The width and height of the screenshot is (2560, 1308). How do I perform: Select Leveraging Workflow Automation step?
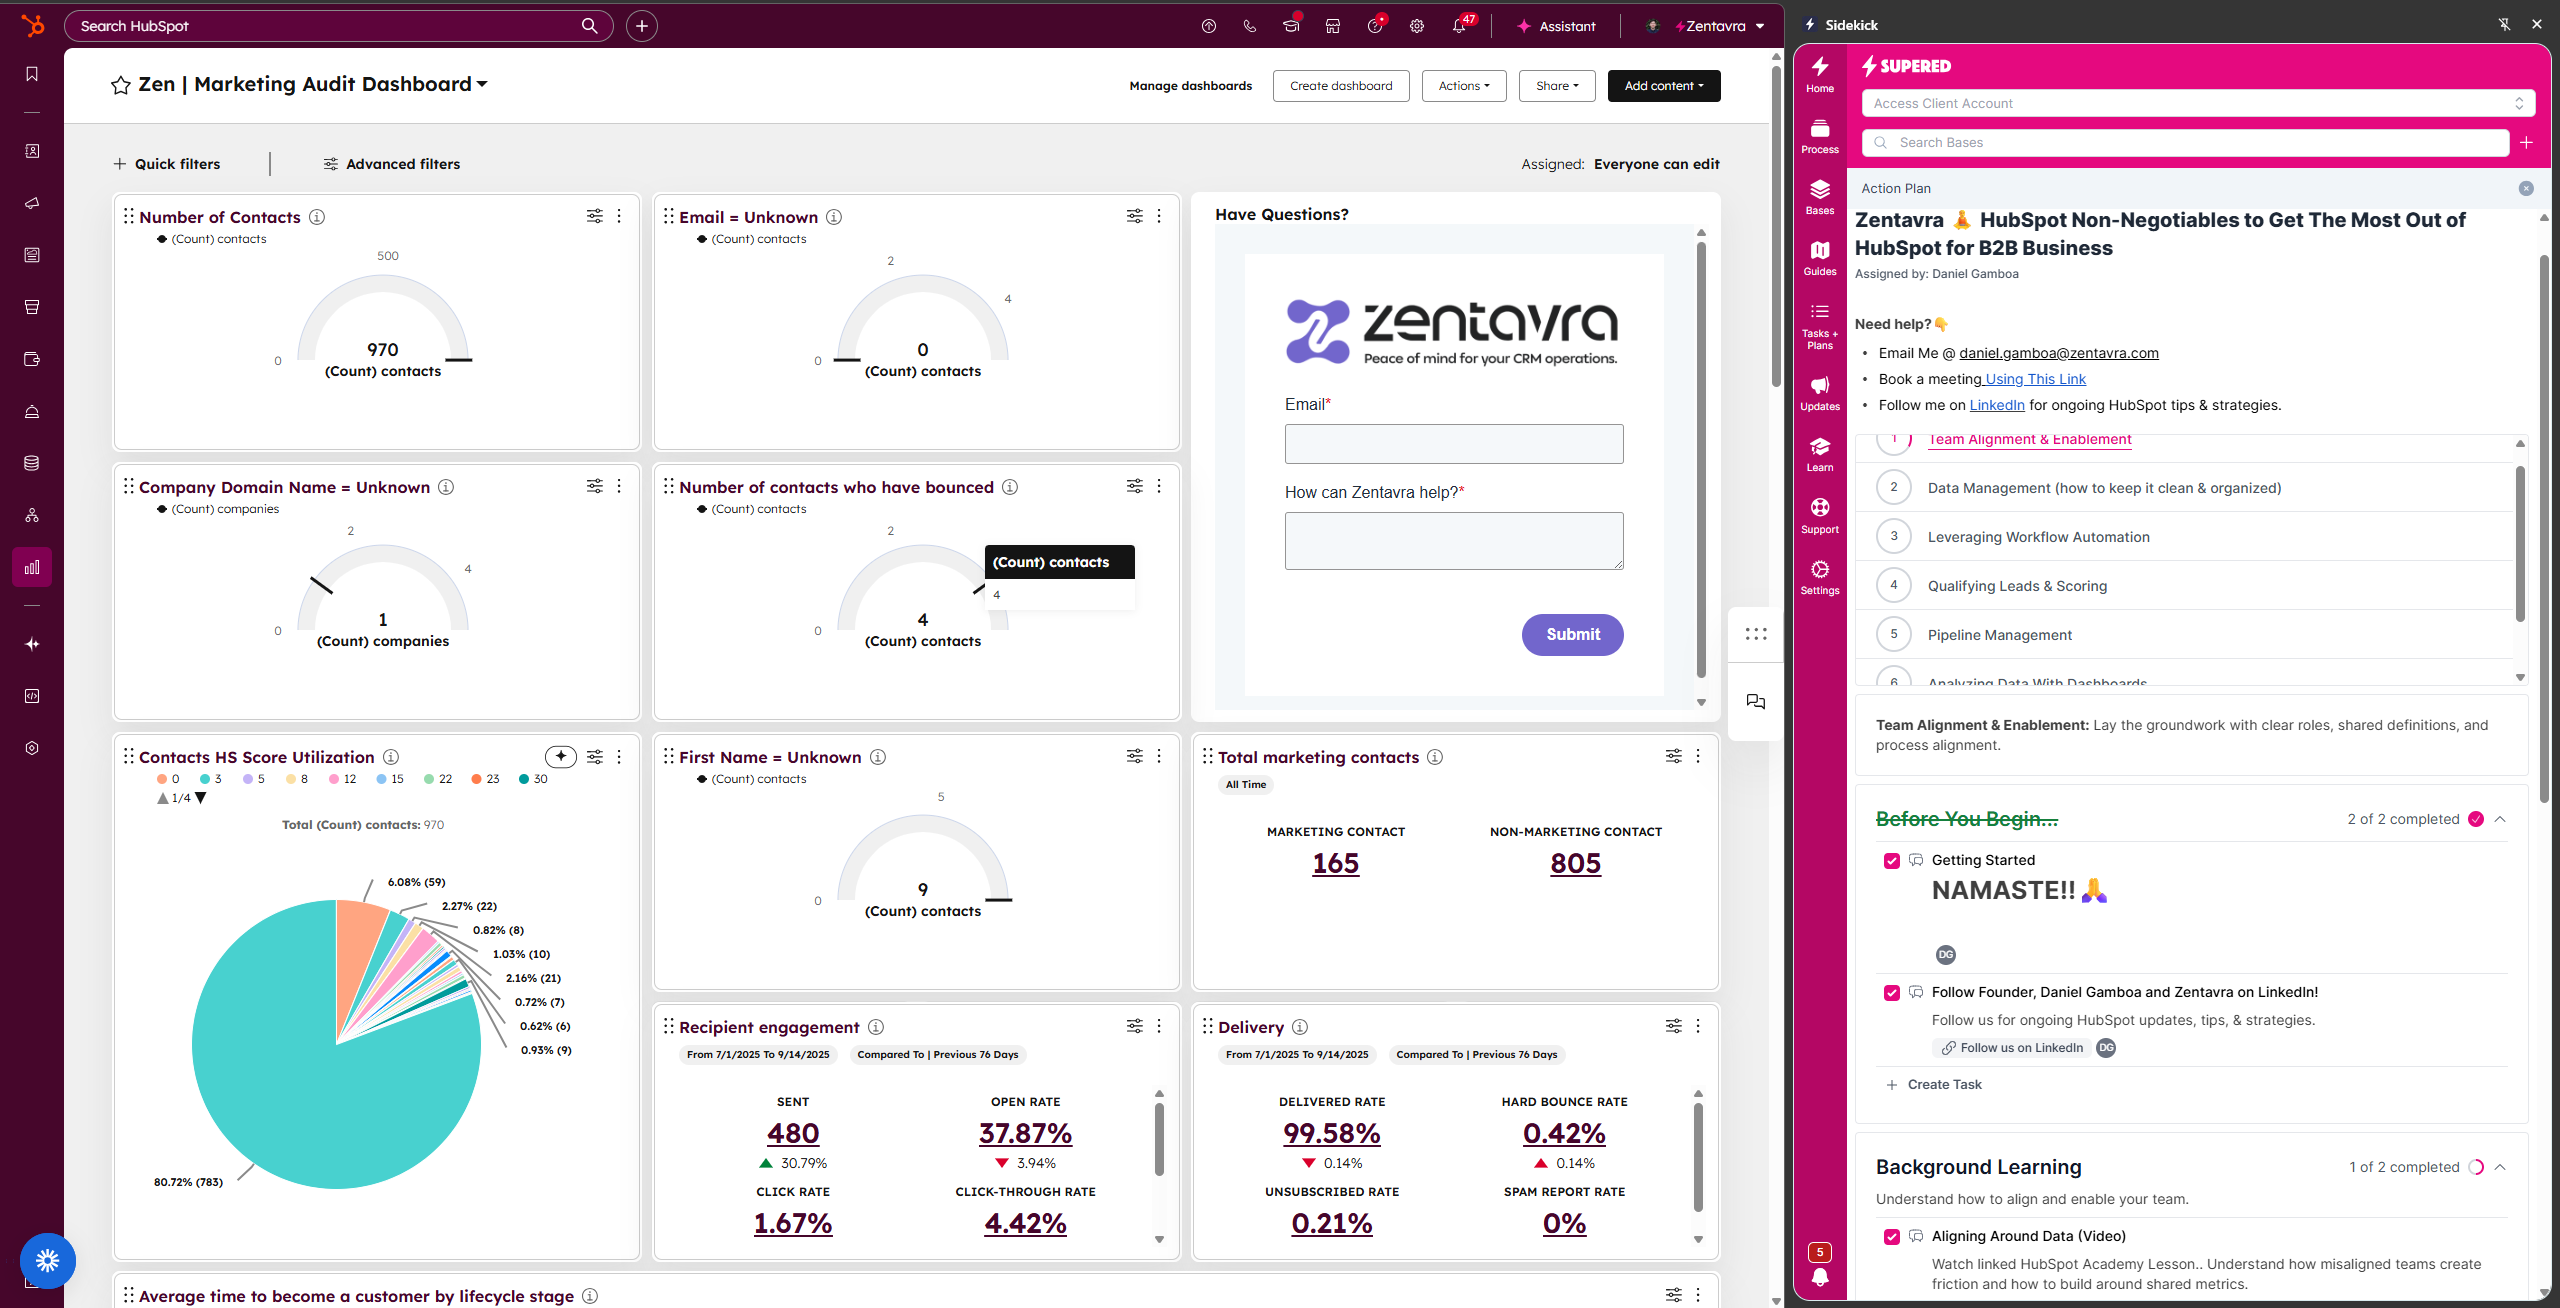[x=2038, y=537]
